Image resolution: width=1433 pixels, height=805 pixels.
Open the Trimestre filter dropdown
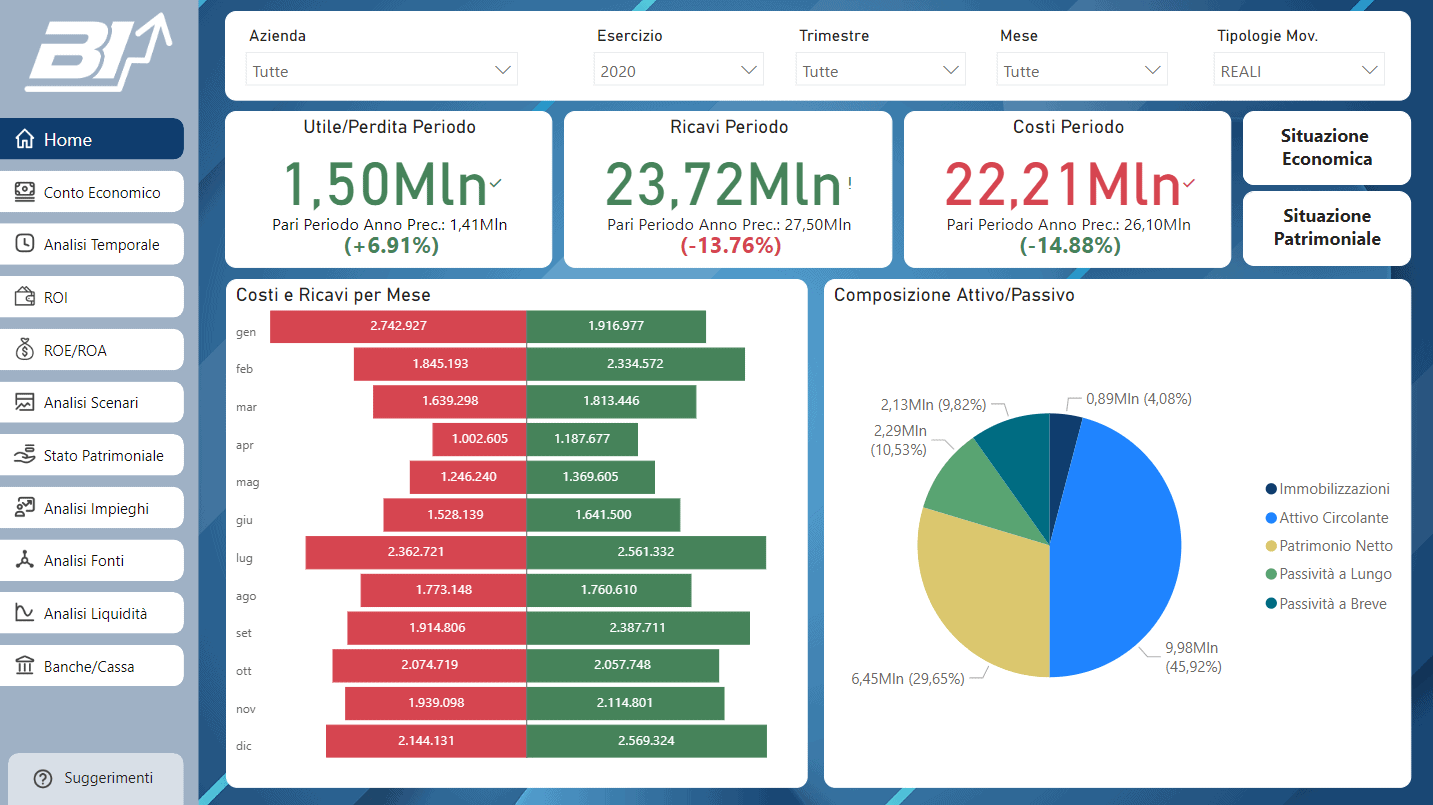point(881,70)
